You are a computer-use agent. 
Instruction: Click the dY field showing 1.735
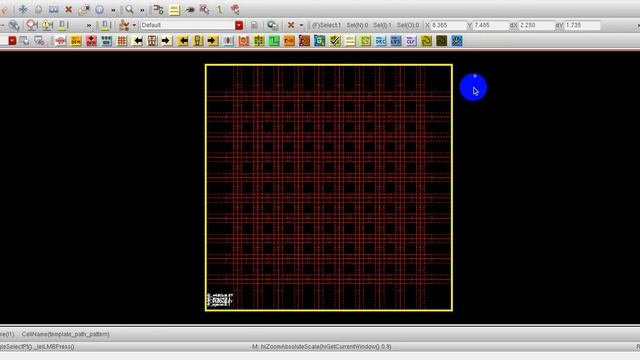(x=583, y=25)
